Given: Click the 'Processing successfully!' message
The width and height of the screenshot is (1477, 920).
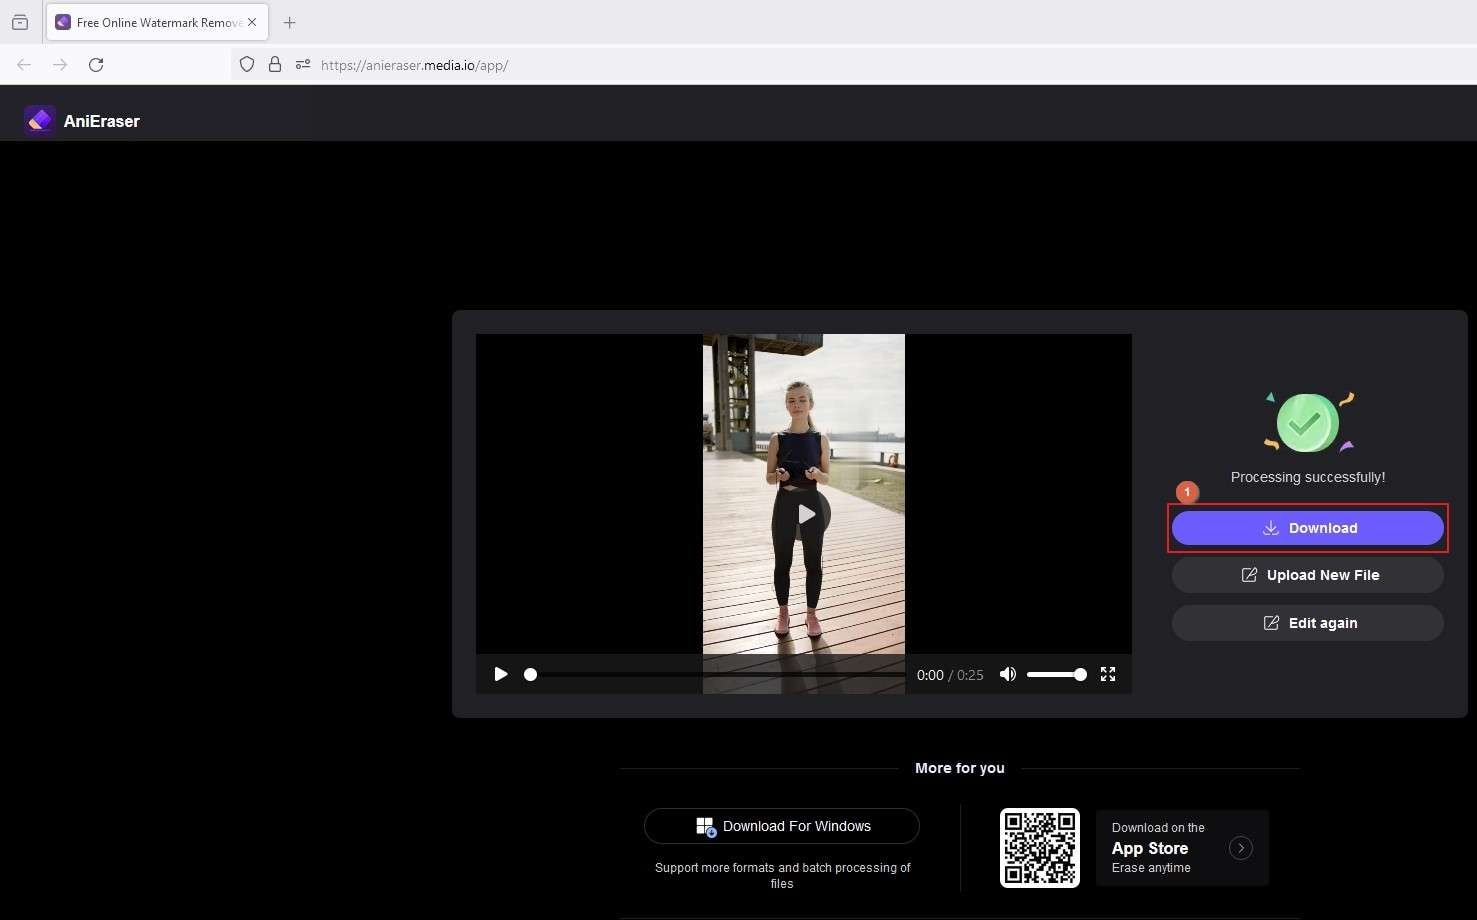Looking at the screenshot, I should tap(1307, 477).
